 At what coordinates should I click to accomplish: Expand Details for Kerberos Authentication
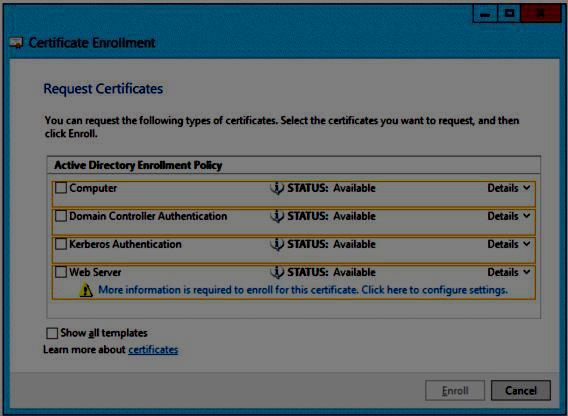click(x=509, y=244)
